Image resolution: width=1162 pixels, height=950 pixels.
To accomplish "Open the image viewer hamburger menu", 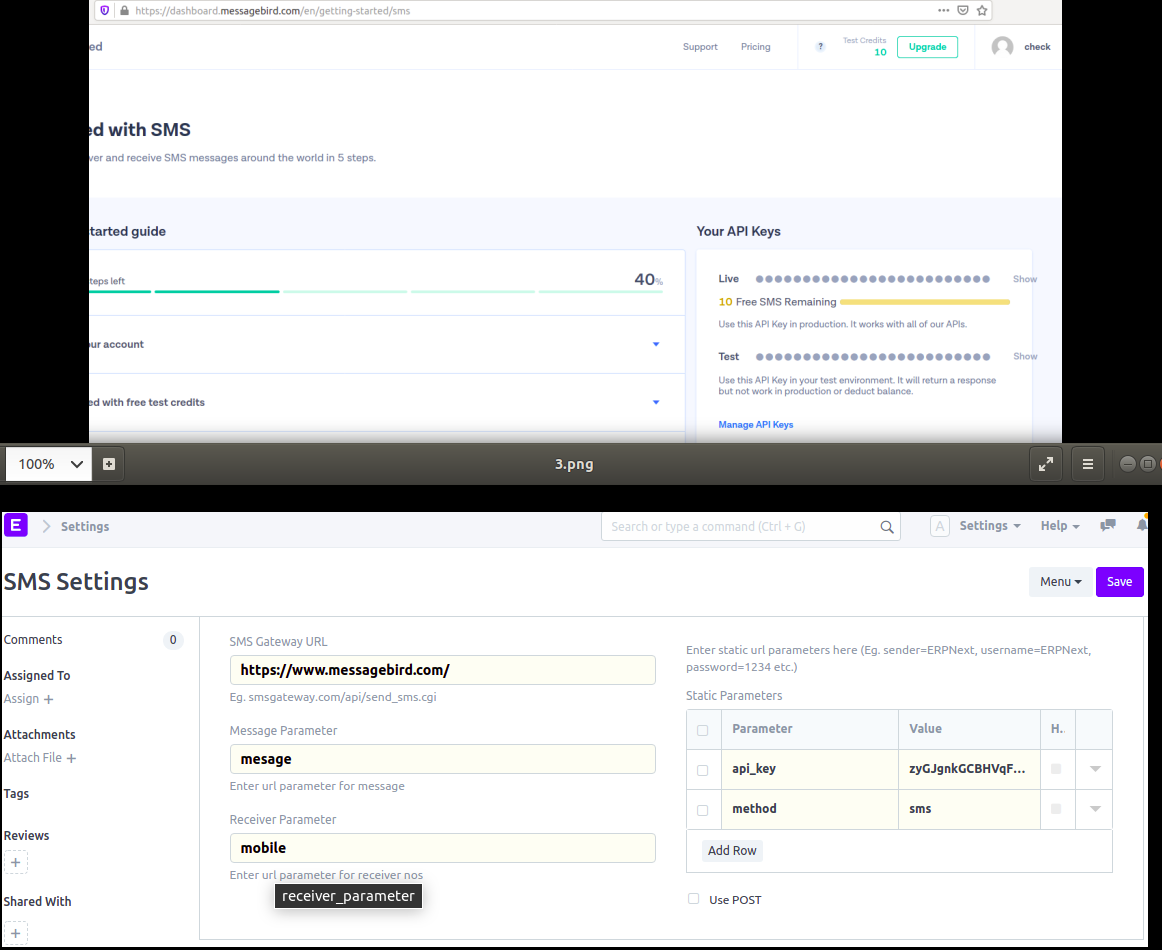I will [1088, 464].
